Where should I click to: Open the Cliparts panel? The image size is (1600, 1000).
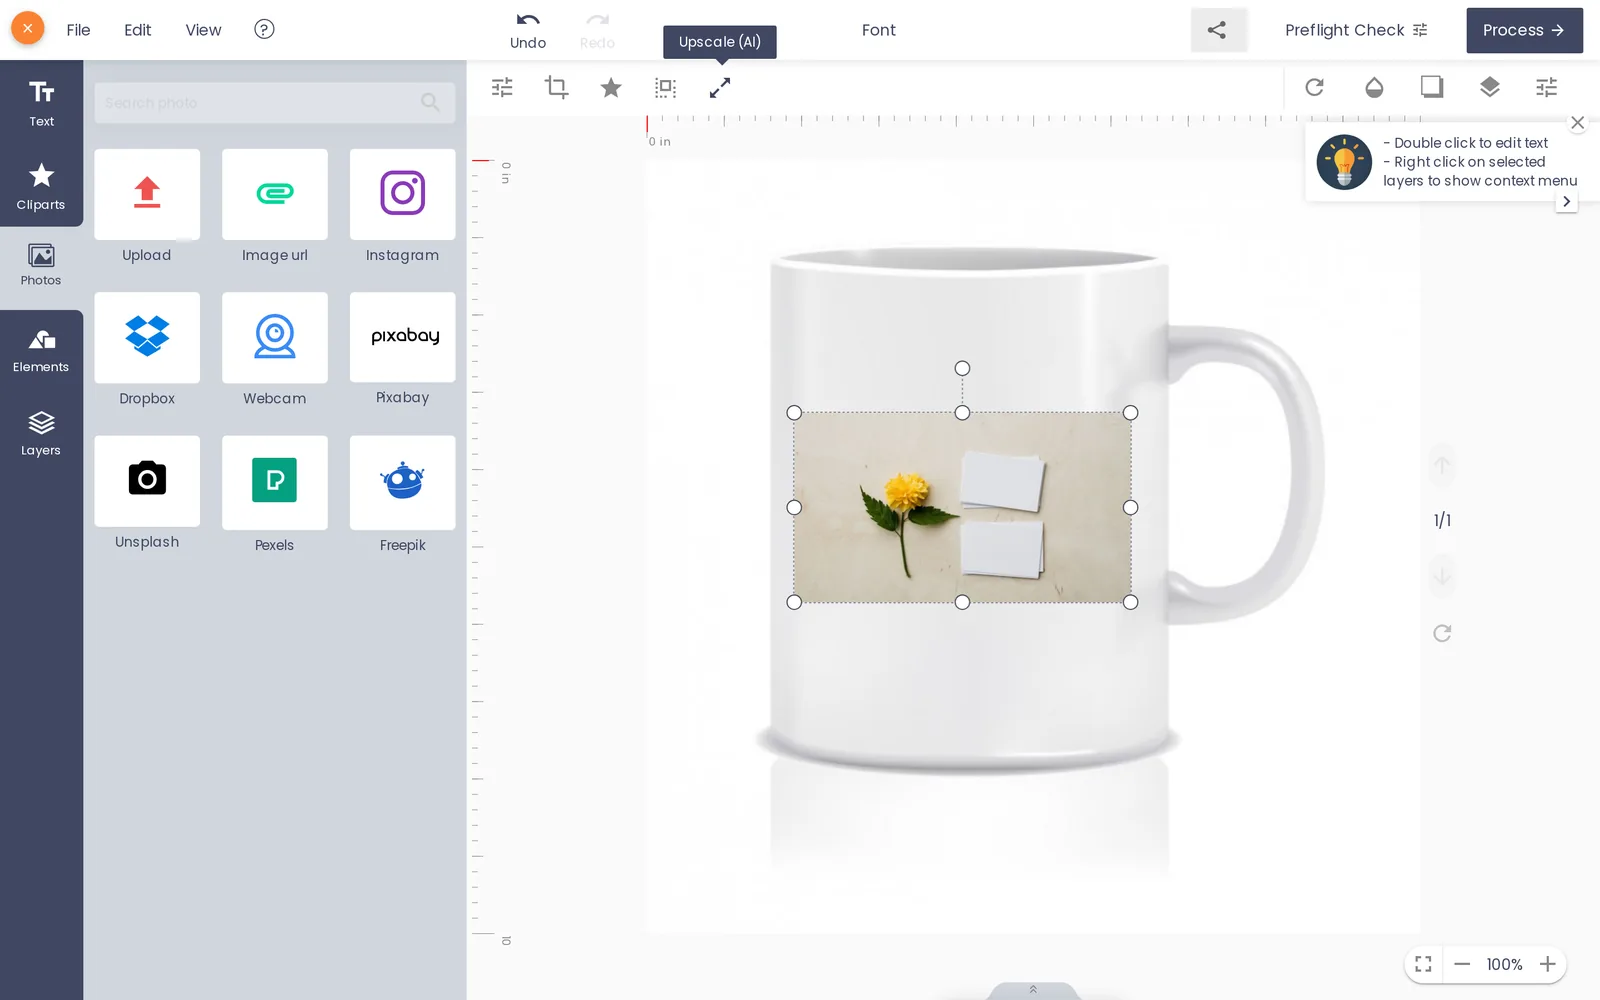[41, 186]
